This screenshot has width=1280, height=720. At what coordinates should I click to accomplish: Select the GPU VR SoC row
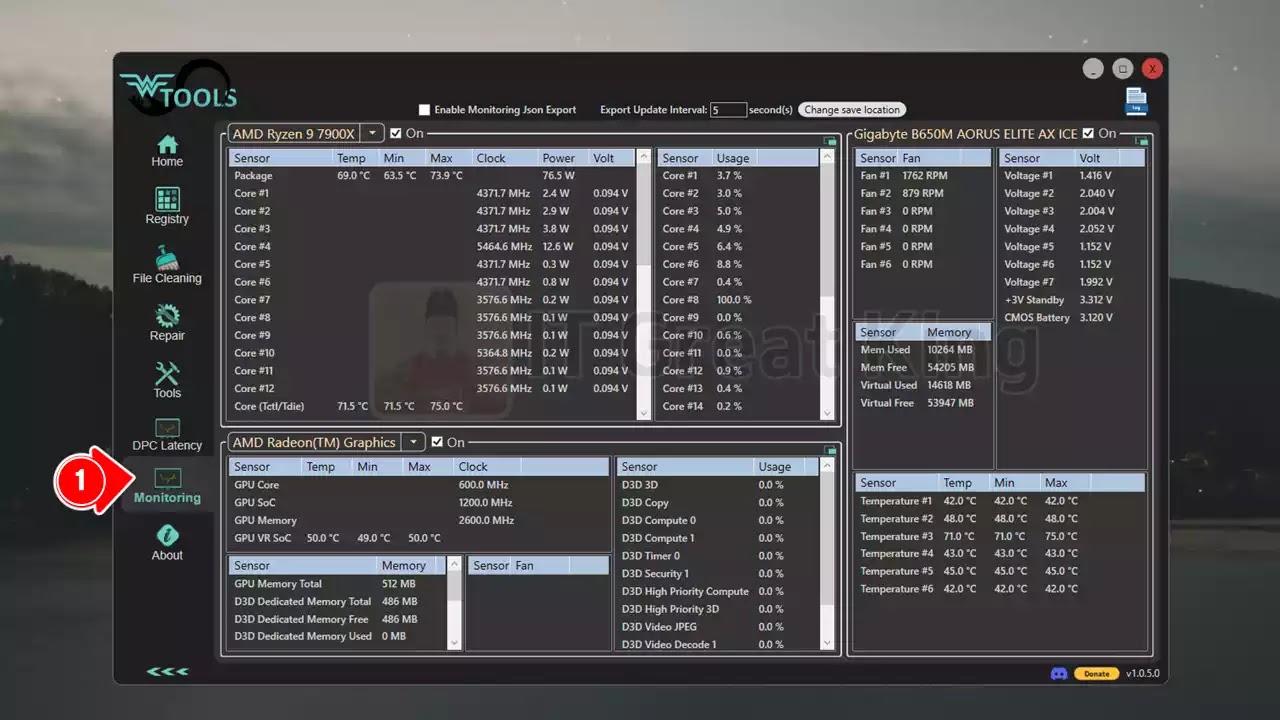click(x=419, y=538)
